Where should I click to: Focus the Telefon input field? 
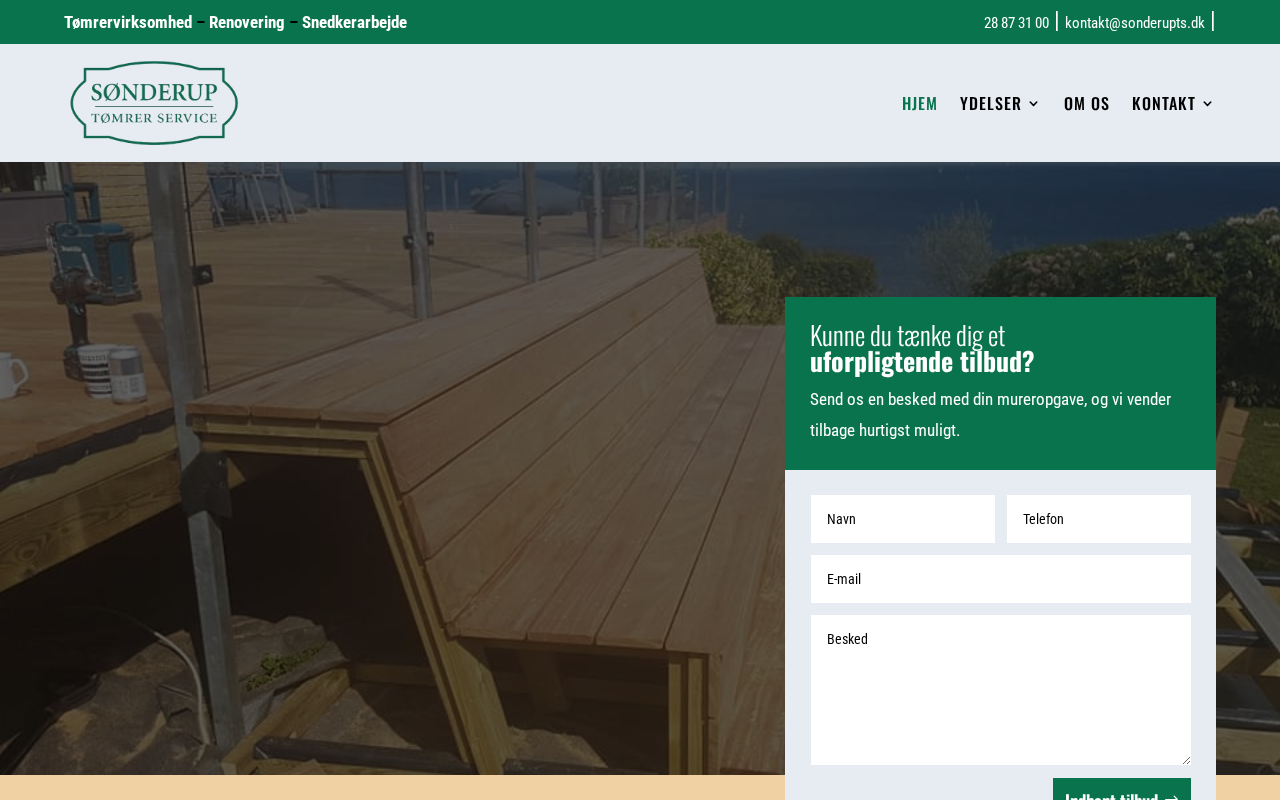1099,519
